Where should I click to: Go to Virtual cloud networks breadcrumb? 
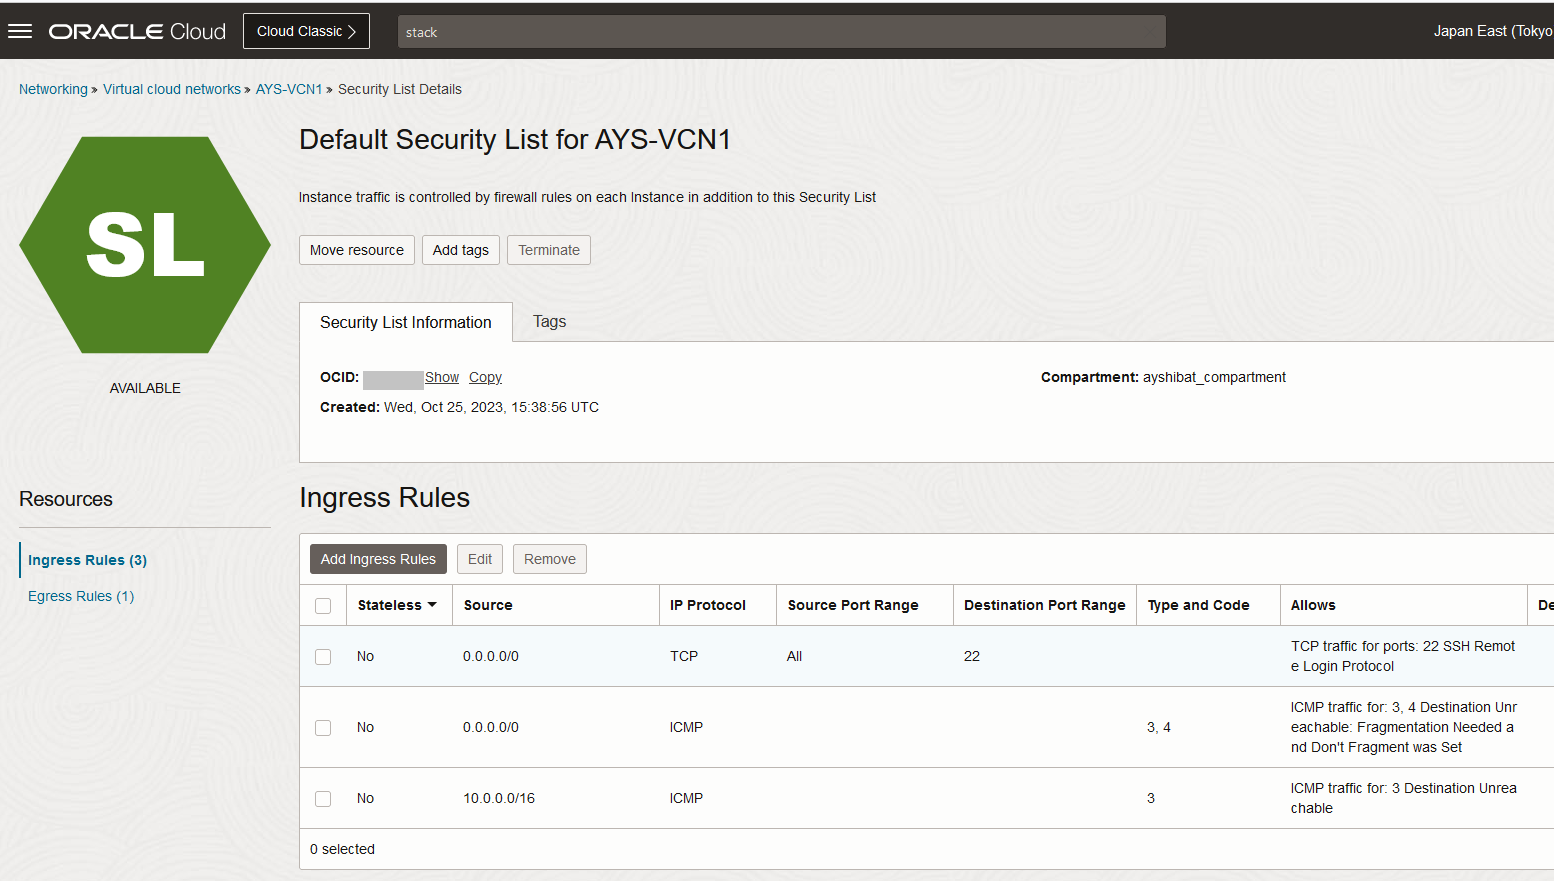tap(172, 89)
